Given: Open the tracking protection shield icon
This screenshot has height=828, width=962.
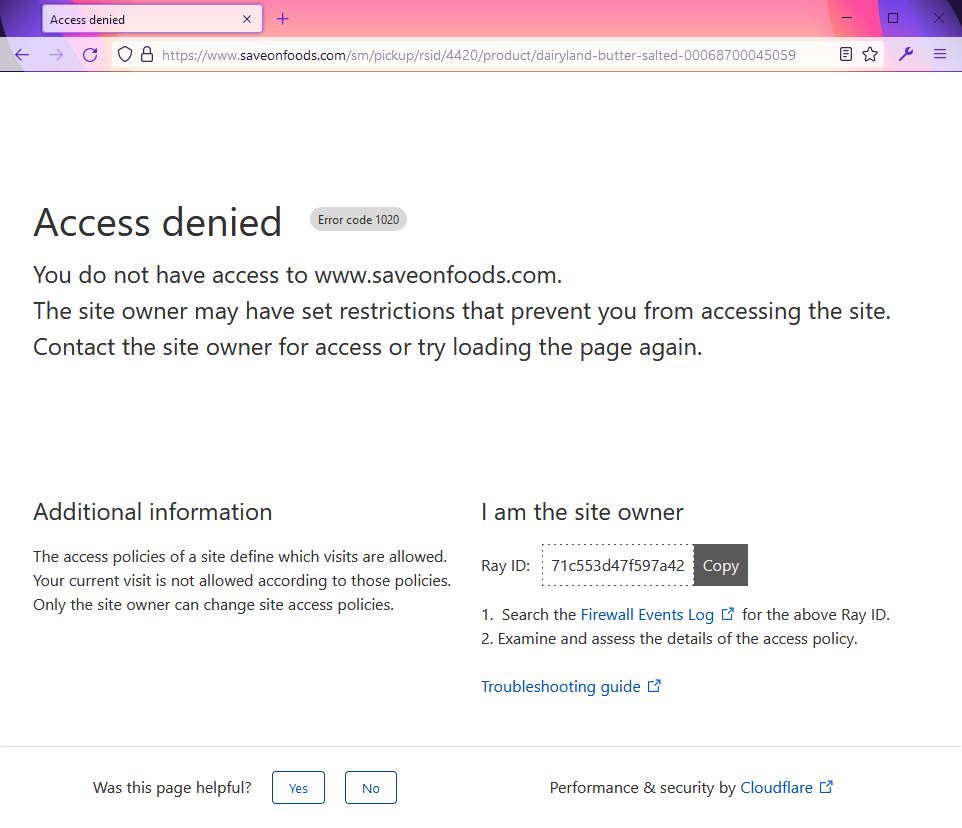Looking at the screenshot, I should pos(125,55).
